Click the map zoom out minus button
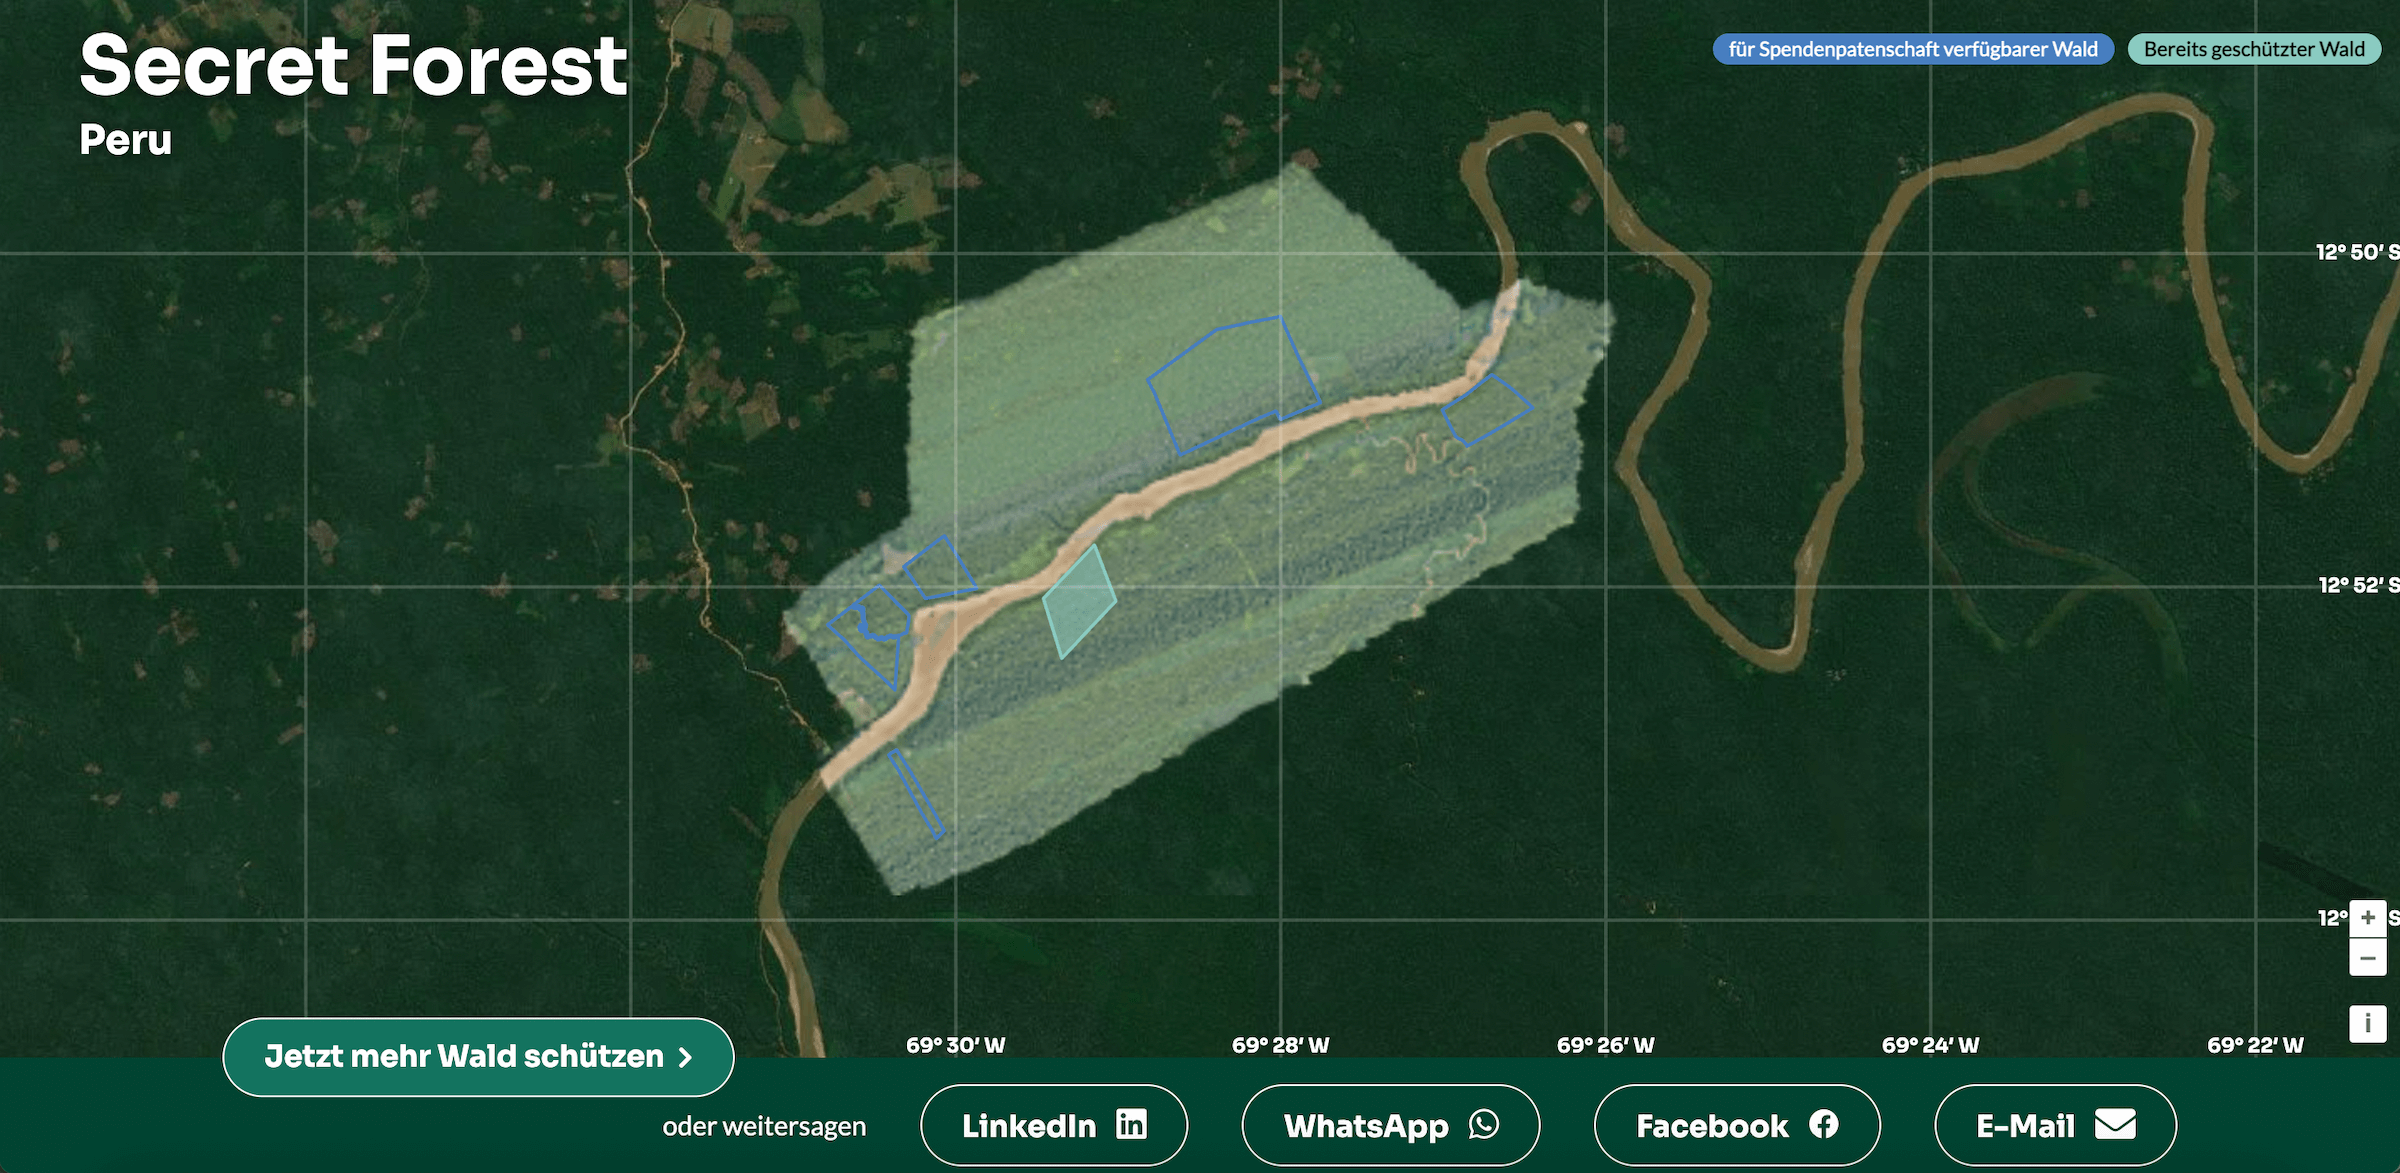 2367,958
